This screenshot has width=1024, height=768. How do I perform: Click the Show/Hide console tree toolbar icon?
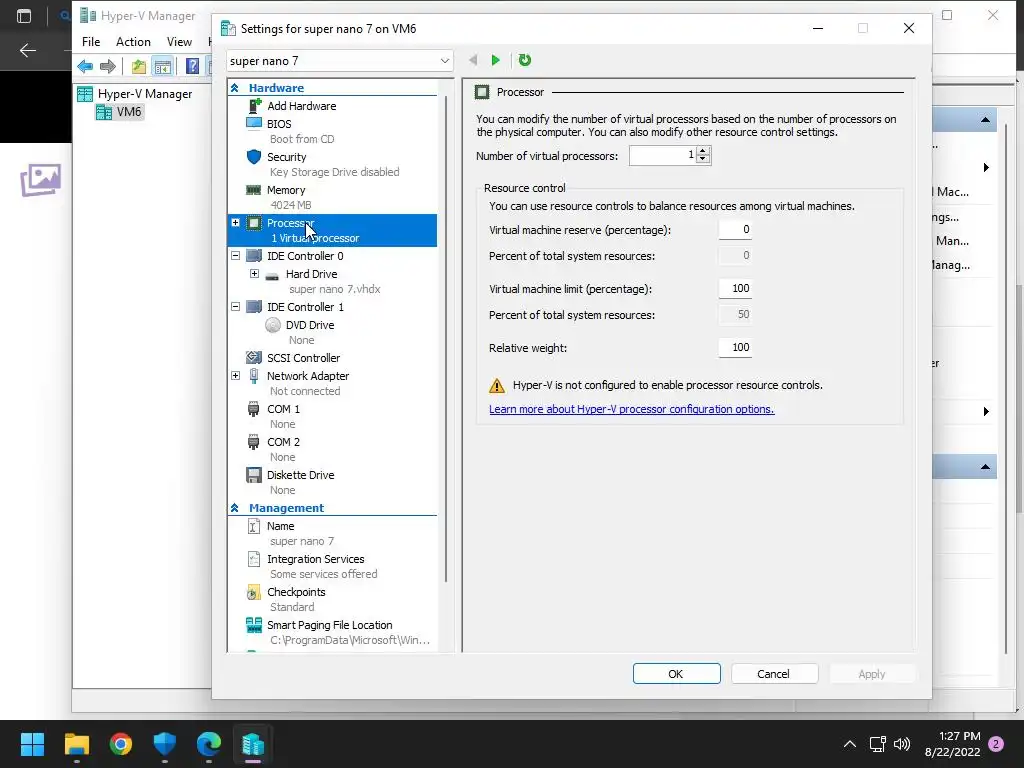click(x=162, y=66)
